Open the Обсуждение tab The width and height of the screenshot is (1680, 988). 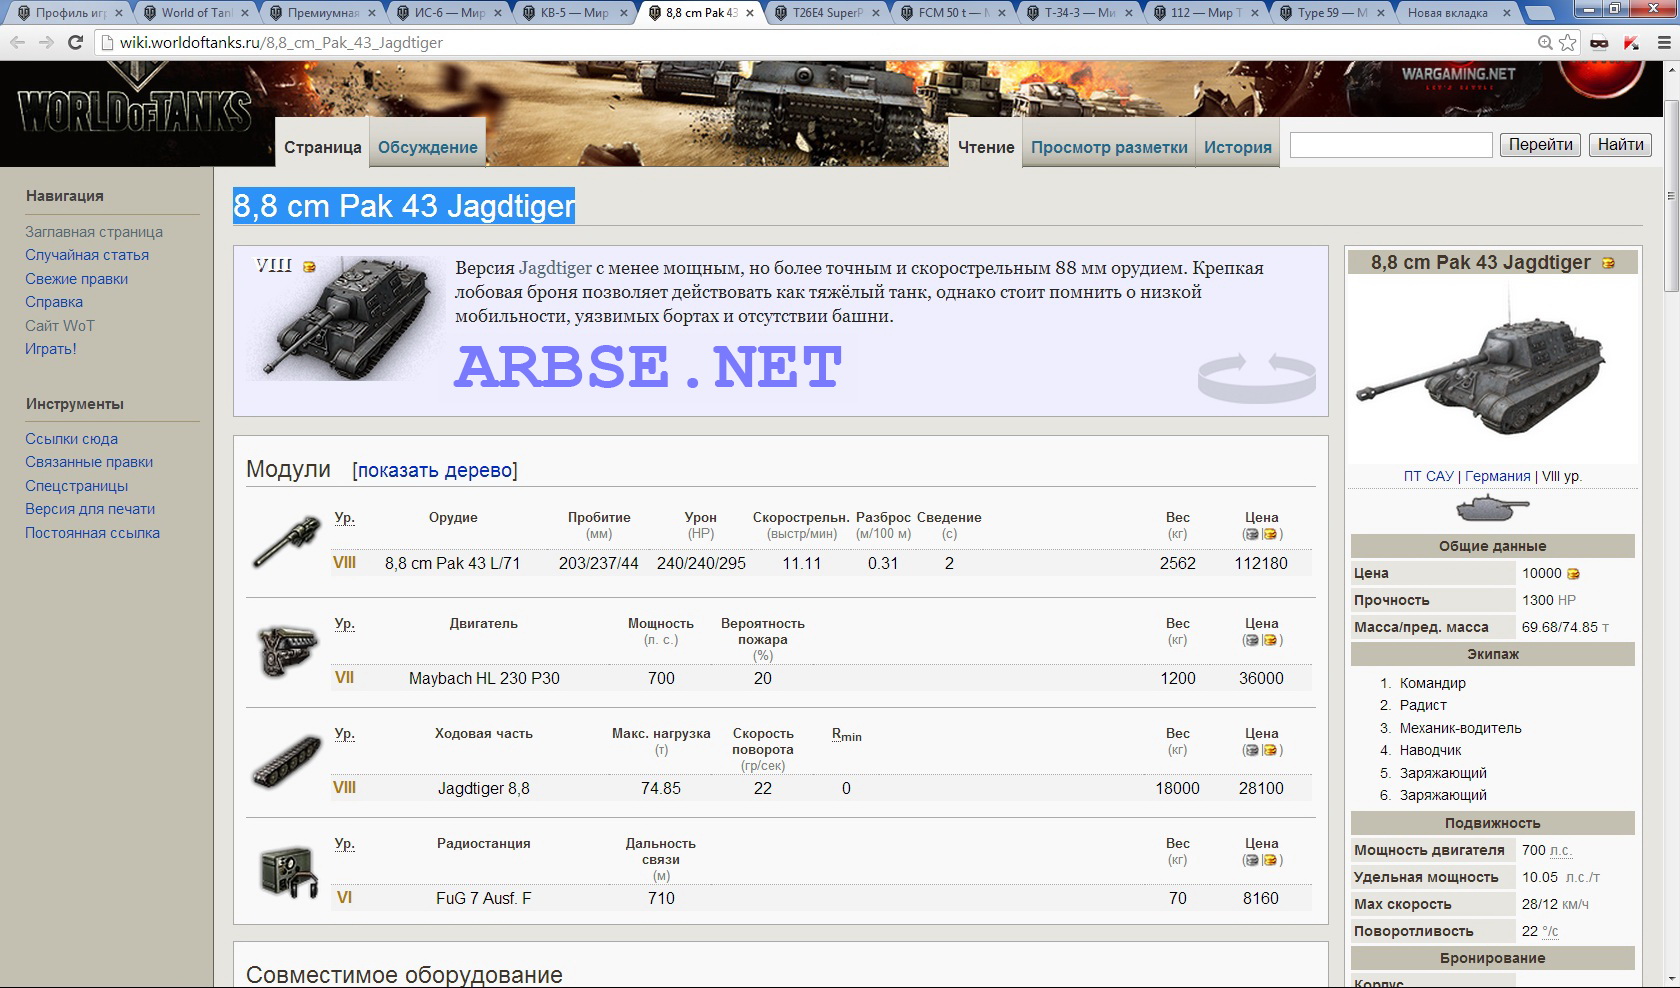tap(428, 147)
